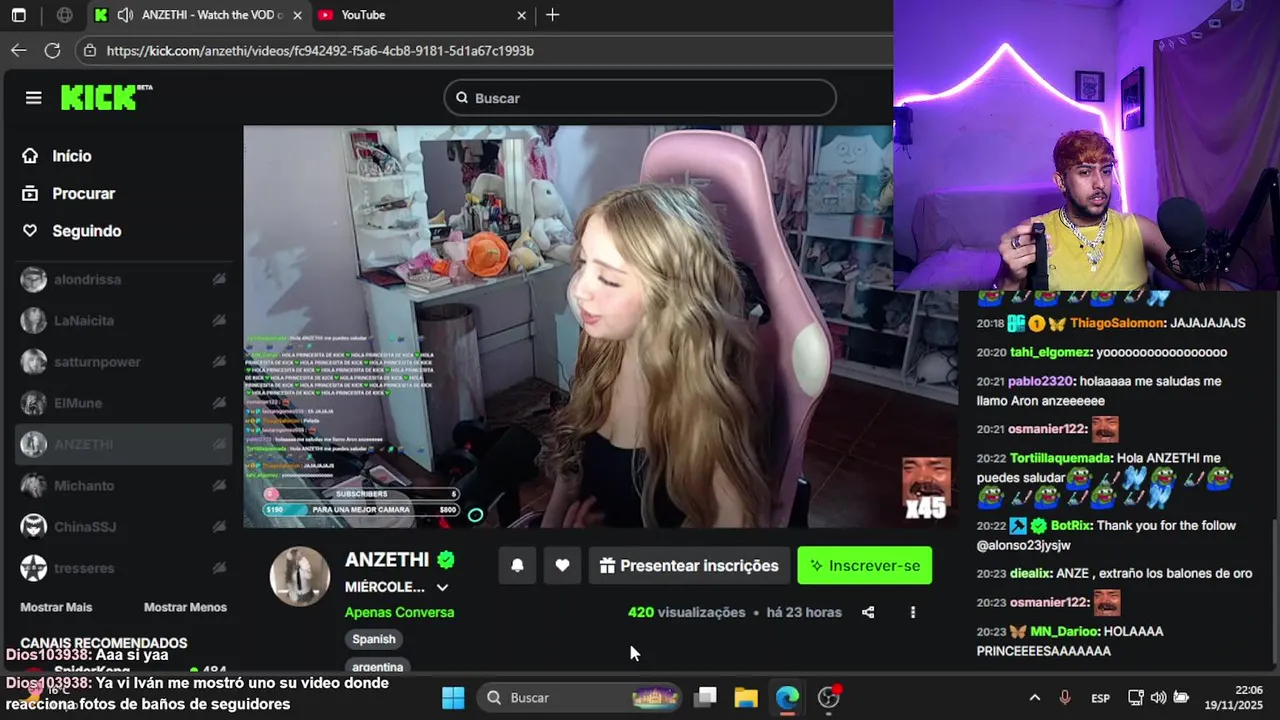Click Presentear inscrições button
The width and height of the screenshot is (1280, 720).
pos(689,566)
